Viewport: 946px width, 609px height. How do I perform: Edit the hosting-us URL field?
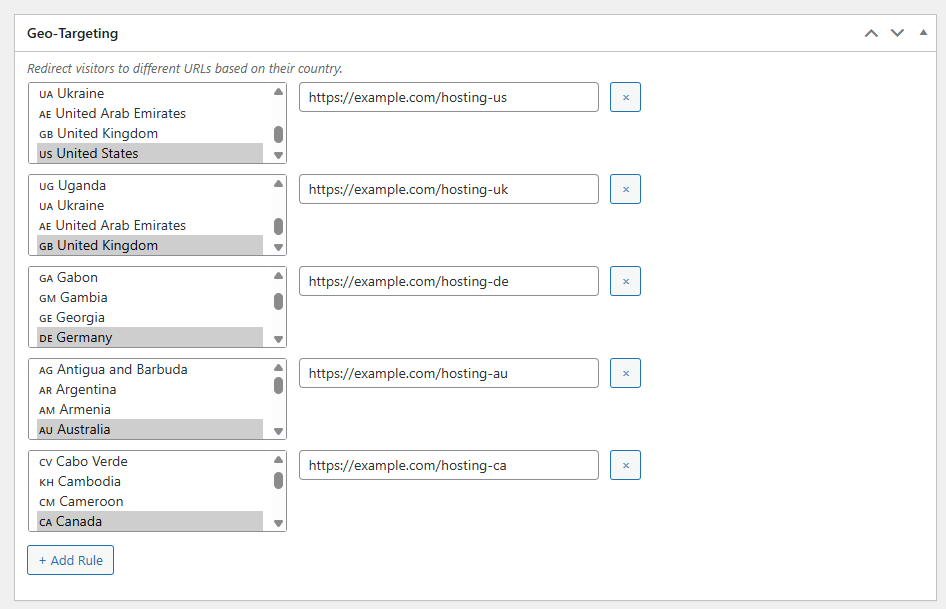[x=448, y=97]
